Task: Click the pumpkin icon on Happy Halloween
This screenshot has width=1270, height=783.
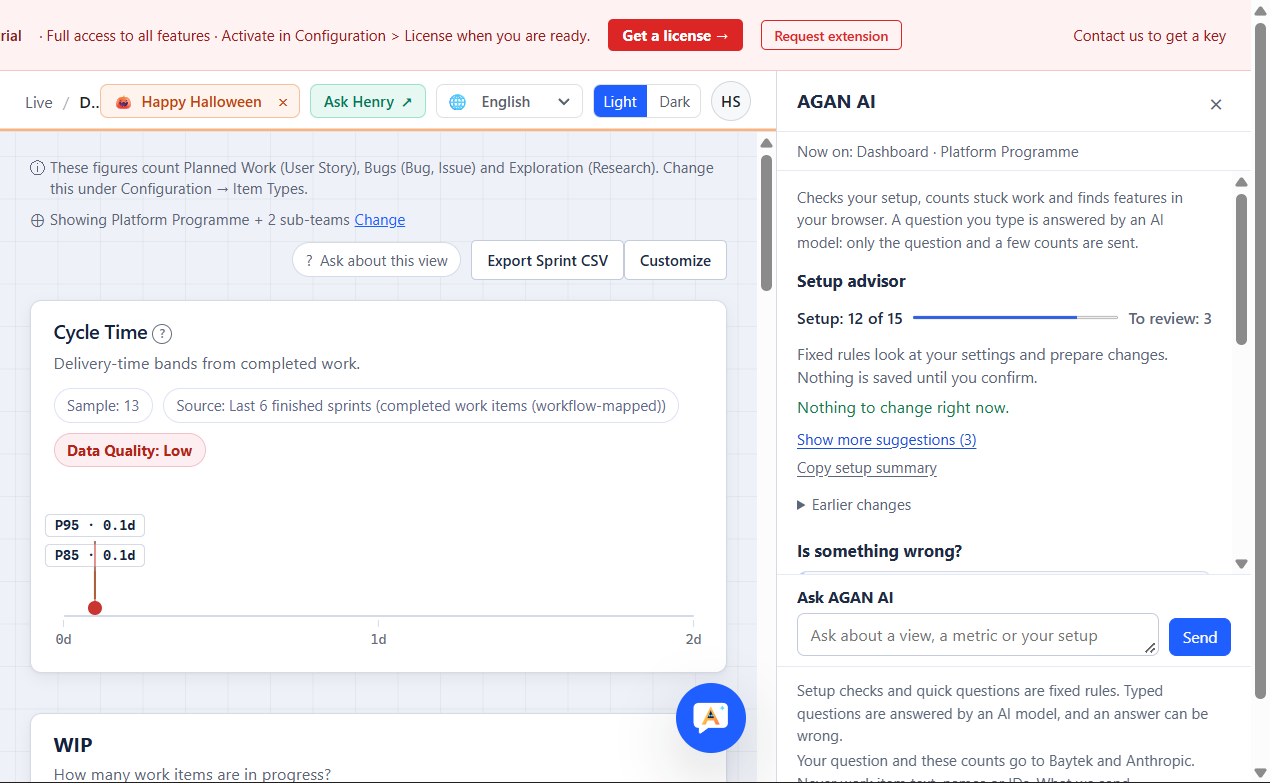Action: point(124,102)
